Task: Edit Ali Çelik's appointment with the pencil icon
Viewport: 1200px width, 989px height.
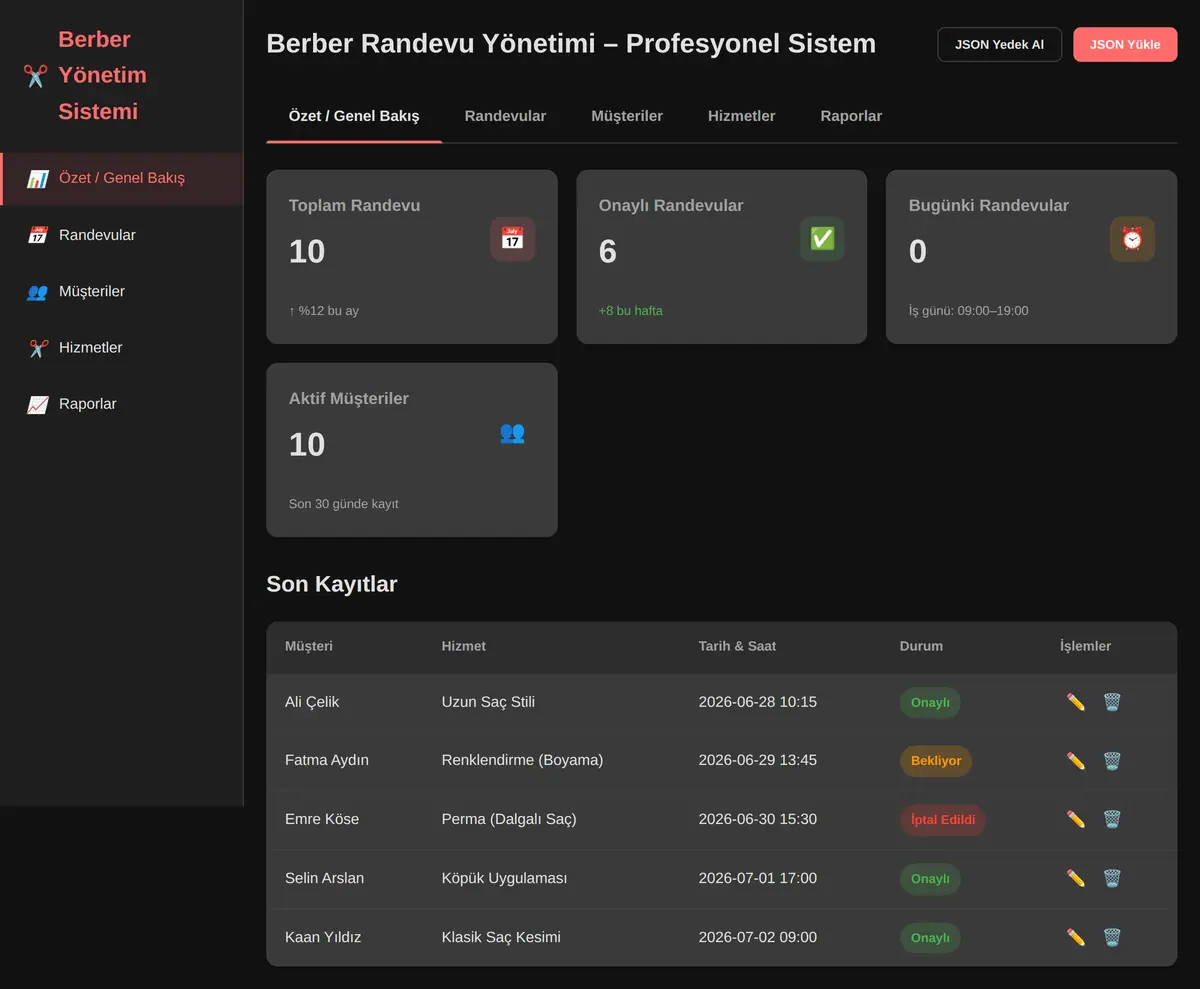Action: tap(1076, 702)
